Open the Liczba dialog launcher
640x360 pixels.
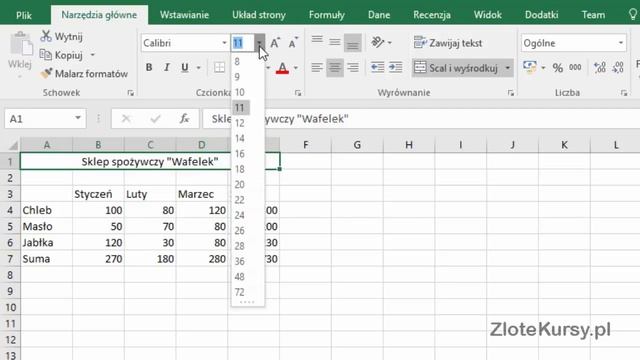624,93
